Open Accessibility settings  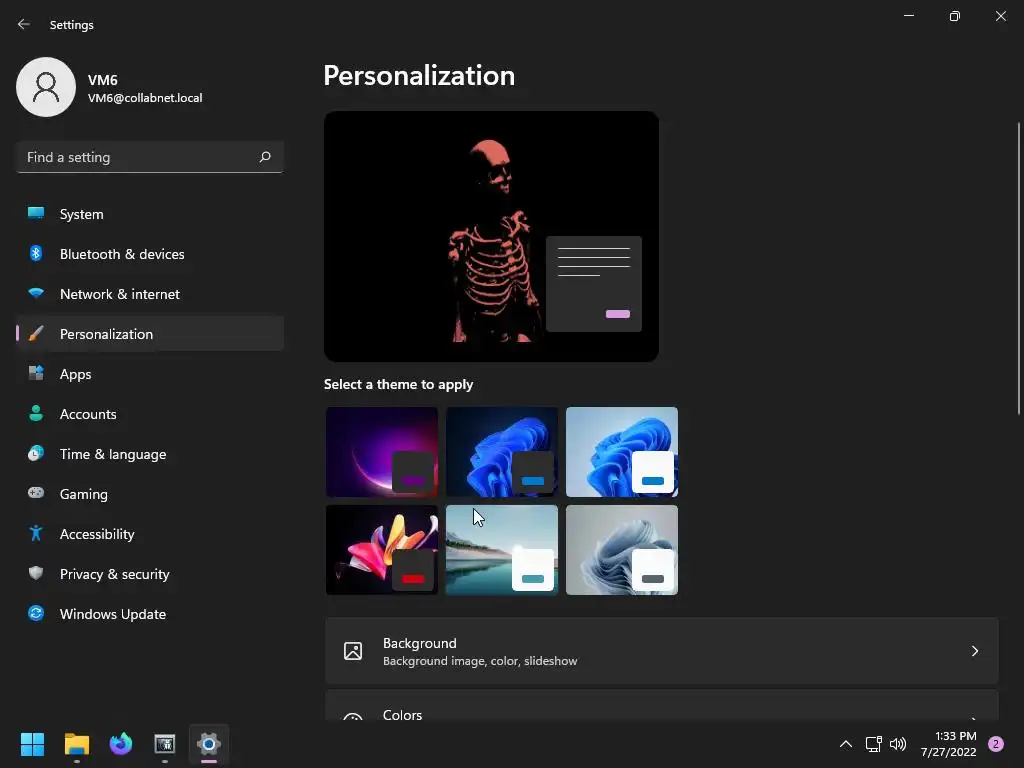point(150,534)
